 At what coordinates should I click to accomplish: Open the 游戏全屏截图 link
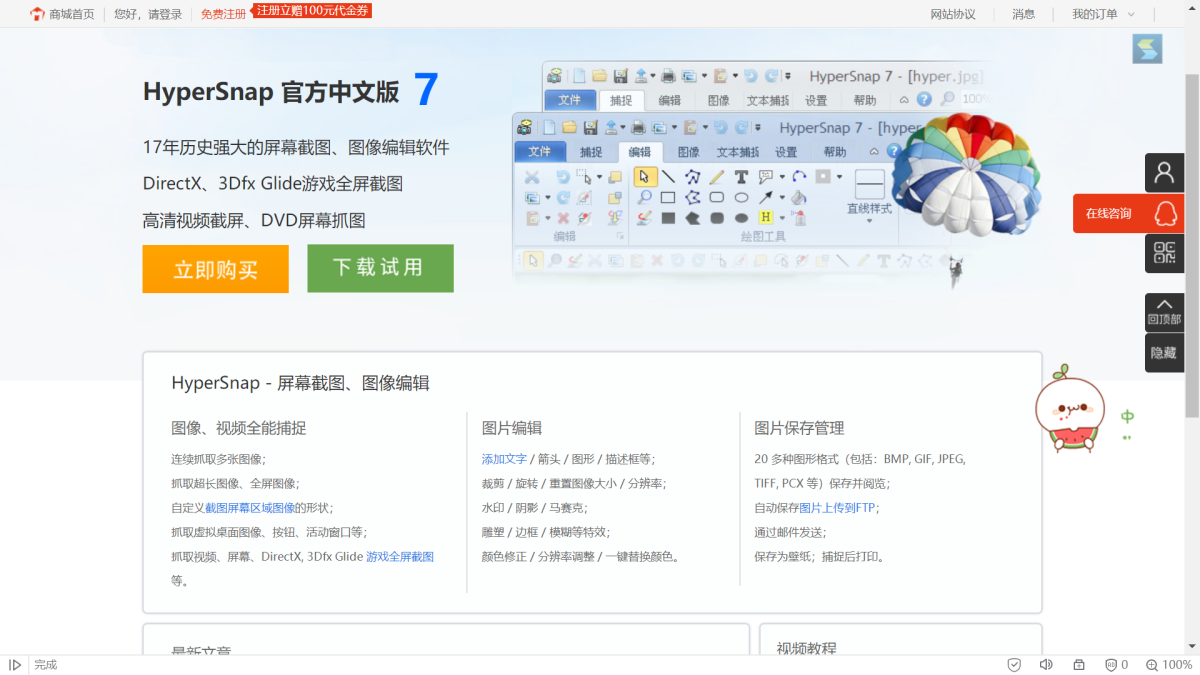tap(400, 556)
